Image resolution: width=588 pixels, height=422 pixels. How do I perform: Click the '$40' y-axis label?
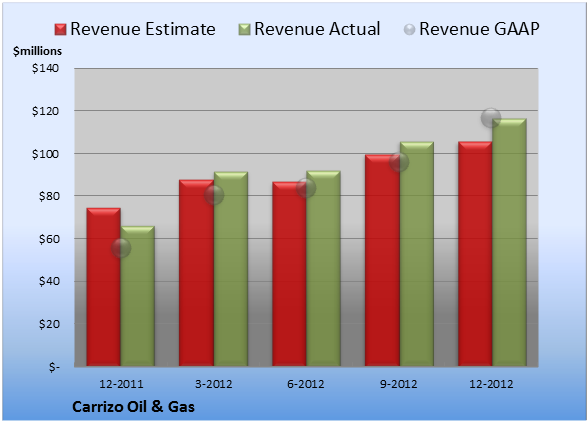(49, 281)
